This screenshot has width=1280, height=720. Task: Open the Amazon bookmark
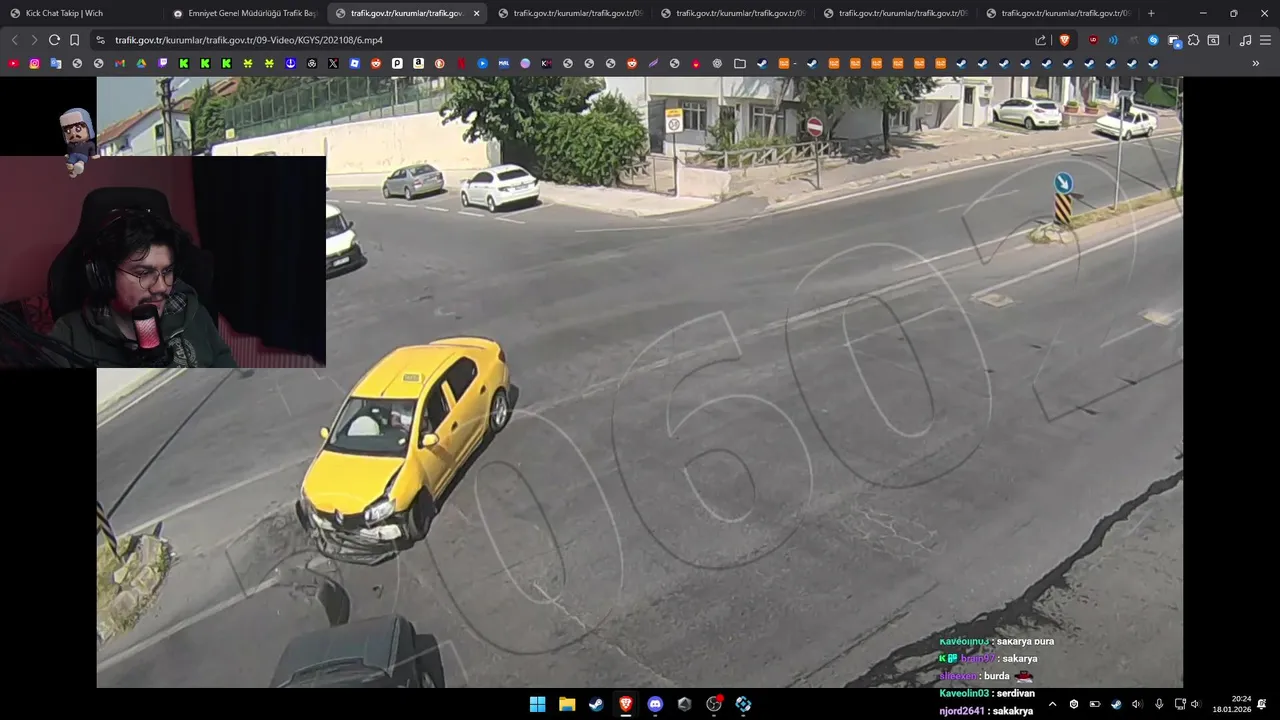point(418,63)
